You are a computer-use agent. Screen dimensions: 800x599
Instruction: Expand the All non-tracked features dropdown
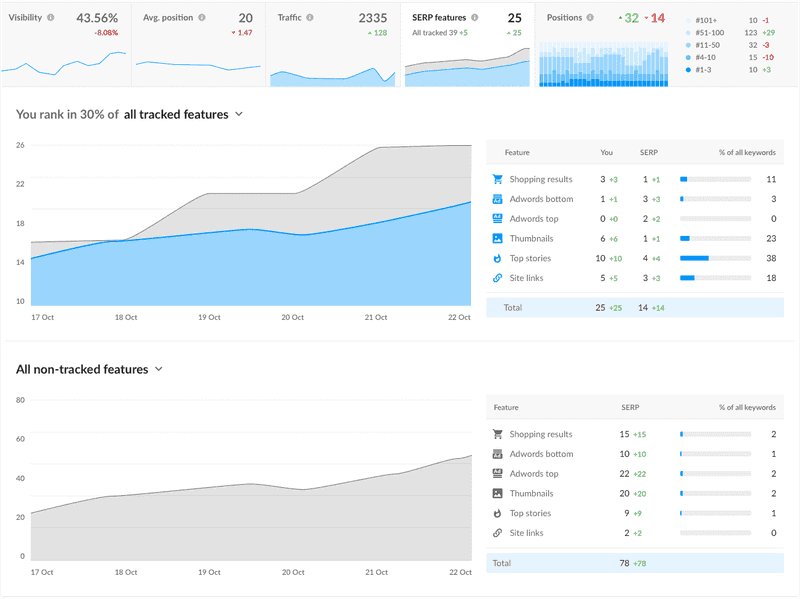click(159, 369)
